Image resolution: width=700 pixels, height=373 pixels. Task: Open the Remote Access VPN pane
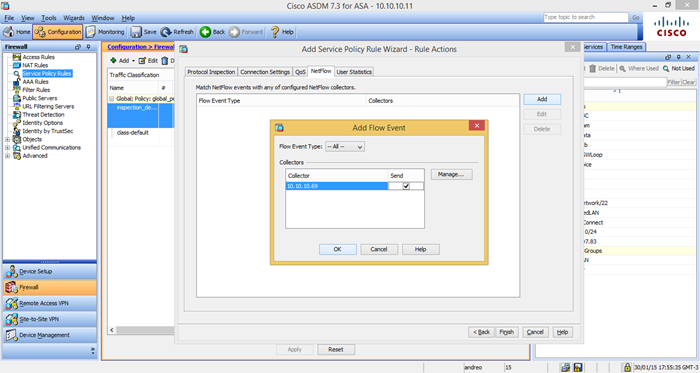50,303
